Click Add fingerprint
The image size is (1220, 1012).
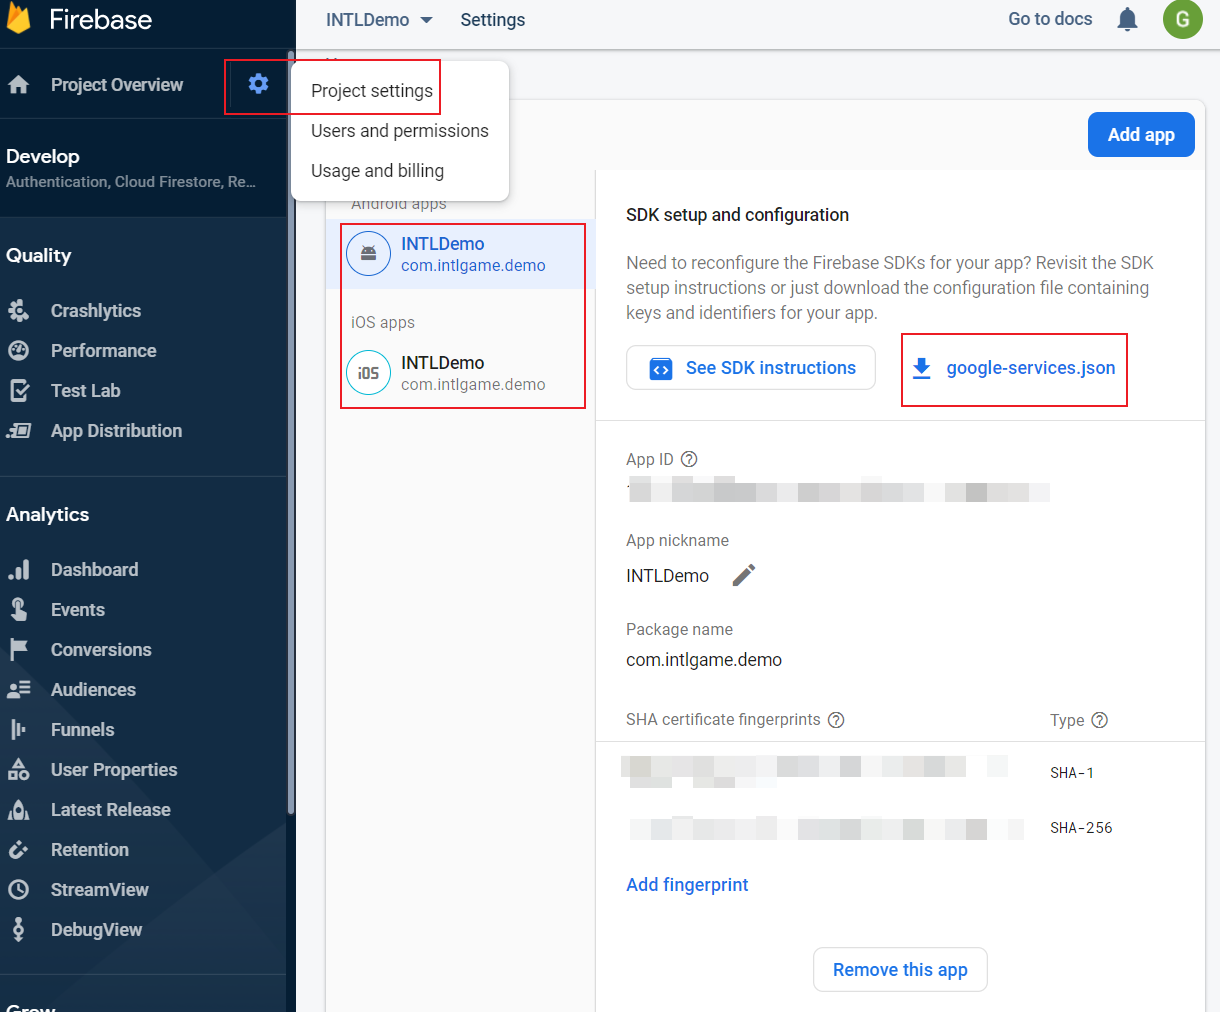[687, 884]
